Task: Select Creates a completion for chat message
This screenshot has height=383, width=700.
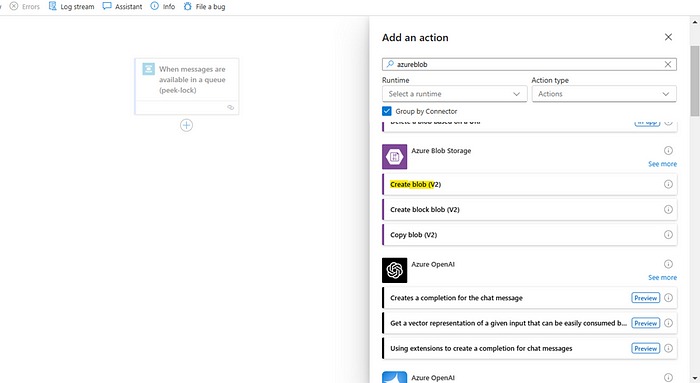Action: (529, 298)
